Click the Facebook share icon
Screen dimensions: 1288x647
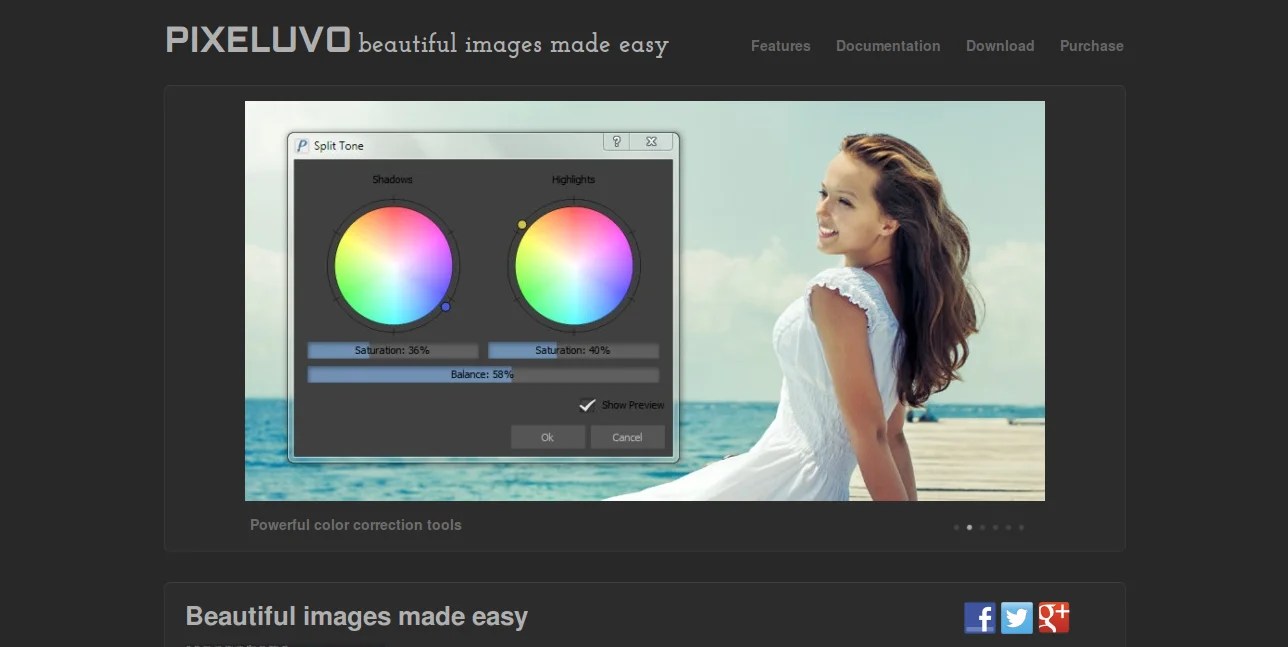pos(980,617)
